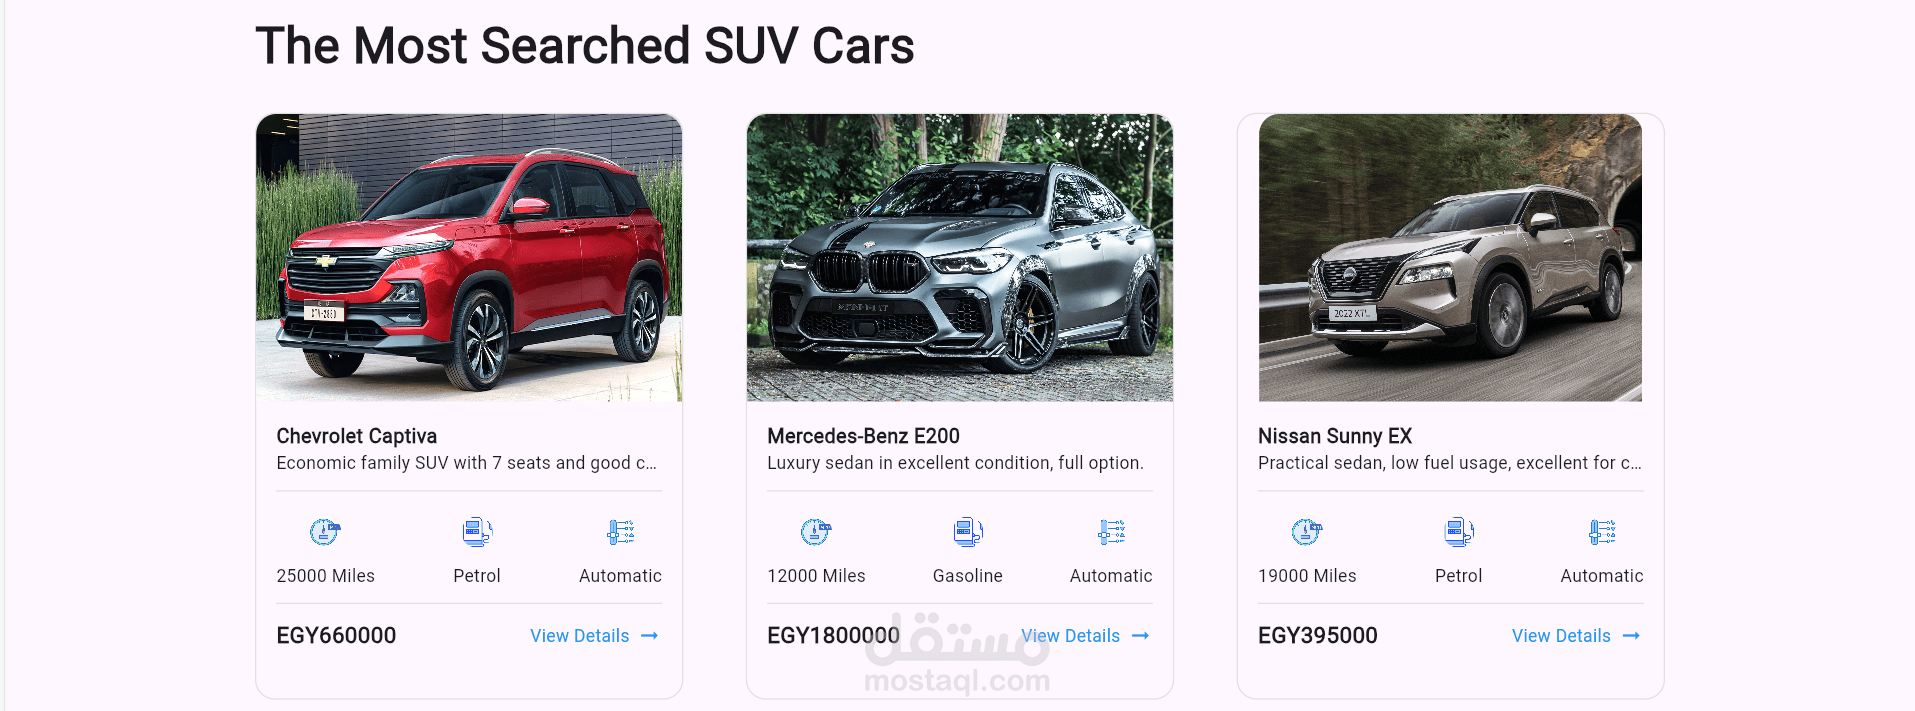
Task: Click the transmission icon on Chevrolet Captiva card
Action: tap(620, 532)
